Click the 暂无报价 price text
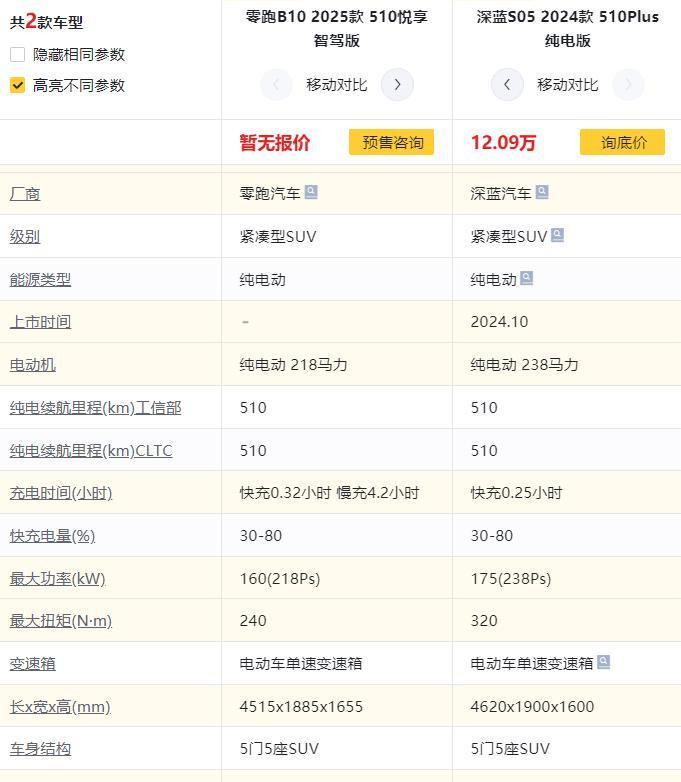The image size is (681, 782). [275, 143]
